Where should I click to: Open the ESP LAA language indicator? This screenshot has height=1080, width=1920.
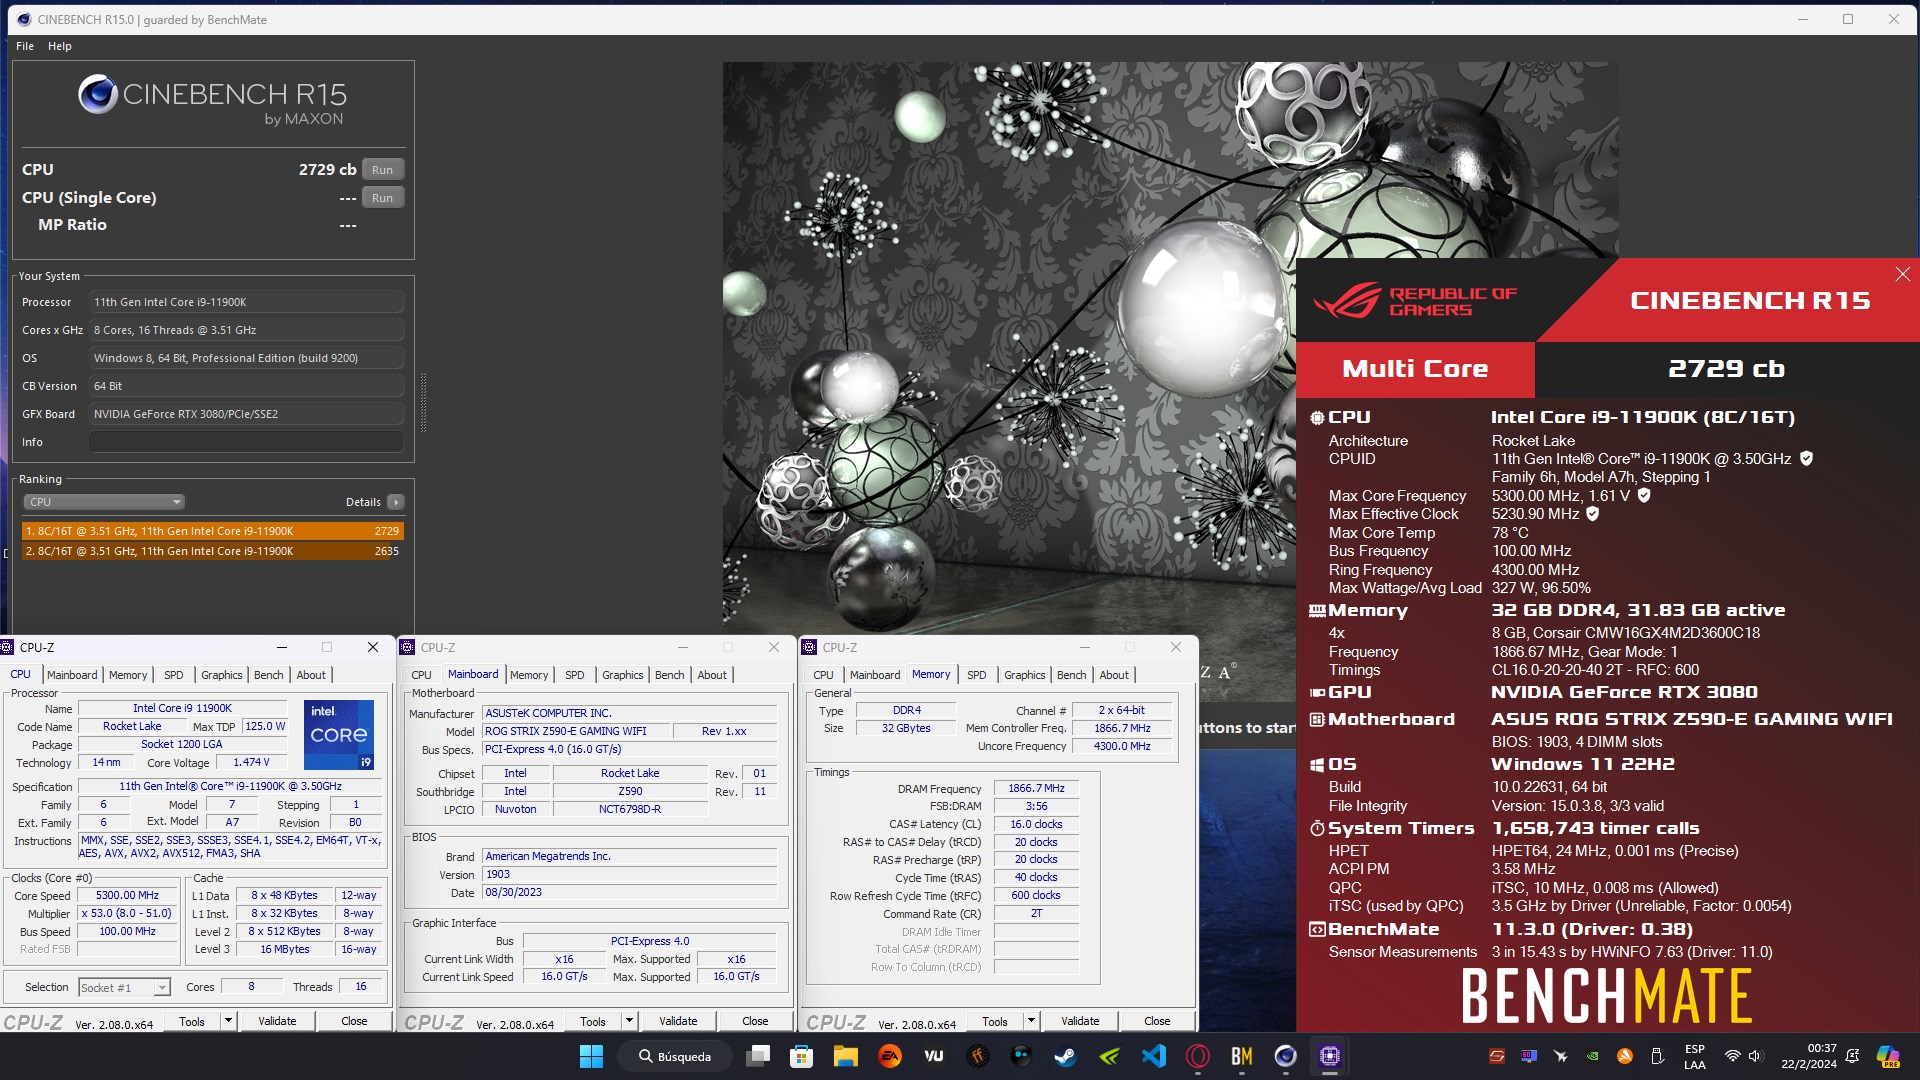(x=1694, y=1057)
